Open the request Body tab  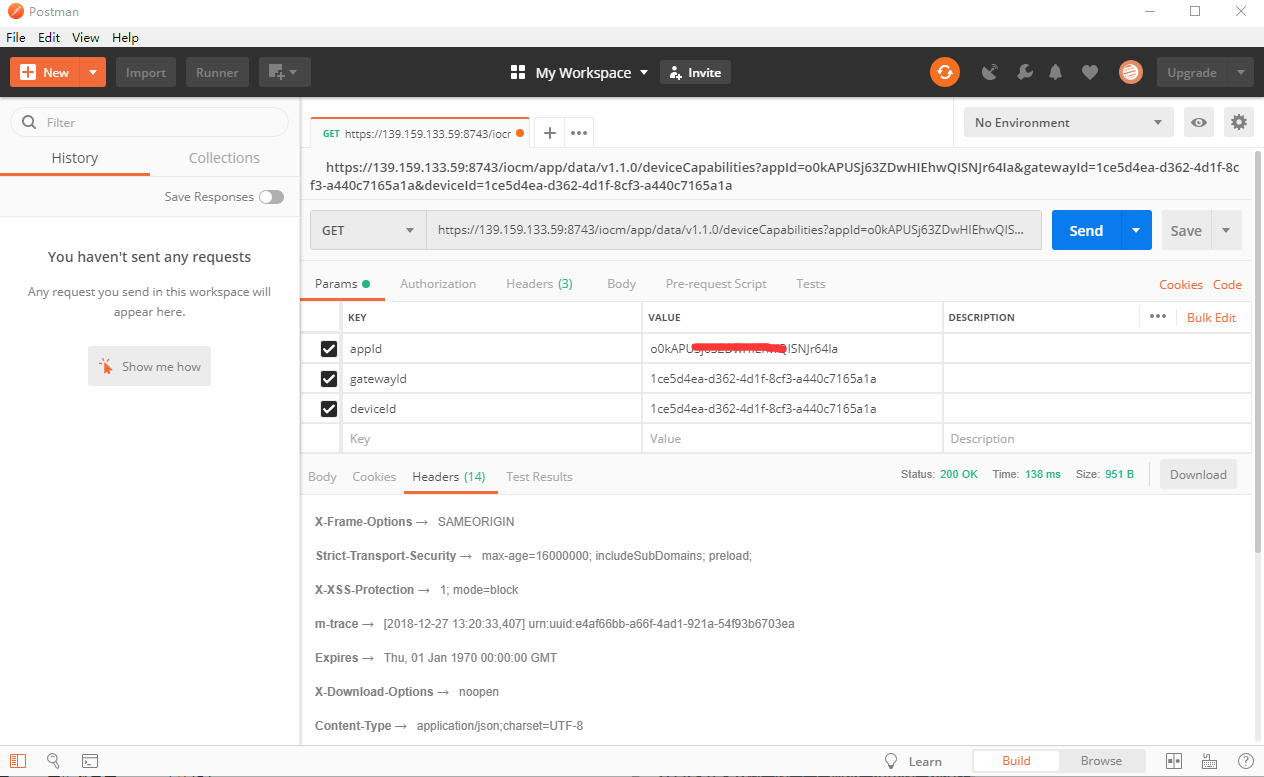coord(621,284)
